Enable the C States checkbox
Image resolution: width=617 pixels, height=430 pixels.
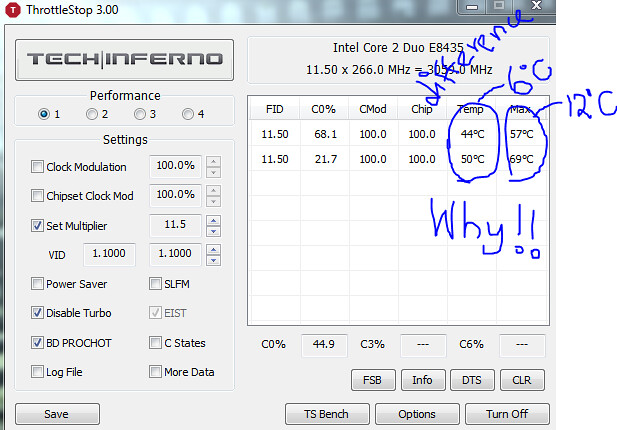[155, 343]
